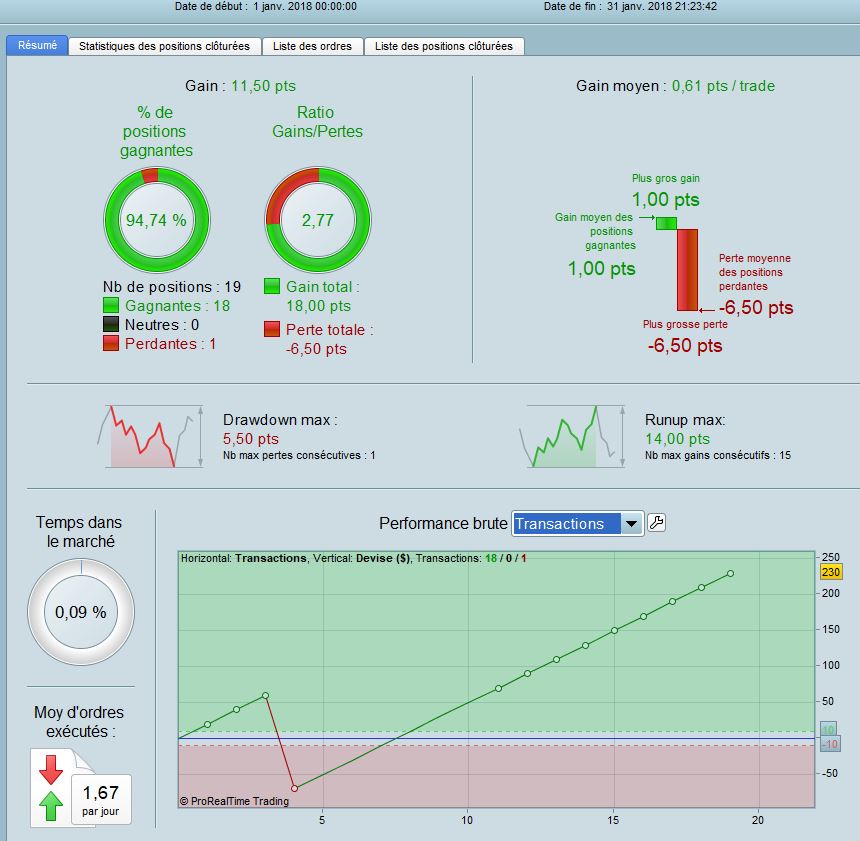Click the red Perdantes legend swatch
The width and height of the screenshot is (860, 841).
click(x=111, y=343)
